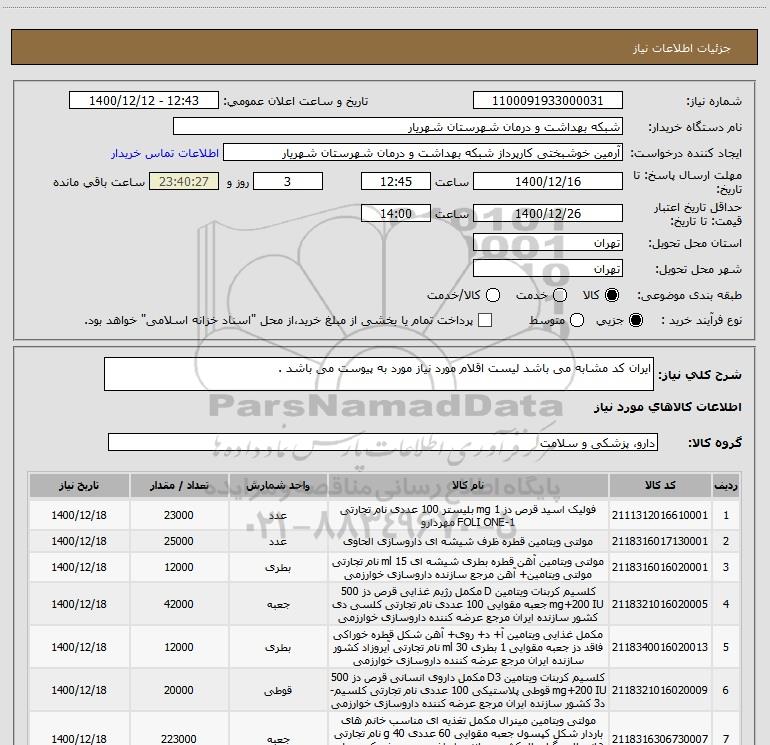Click the واحد شمارش column header

click(278, 485)
